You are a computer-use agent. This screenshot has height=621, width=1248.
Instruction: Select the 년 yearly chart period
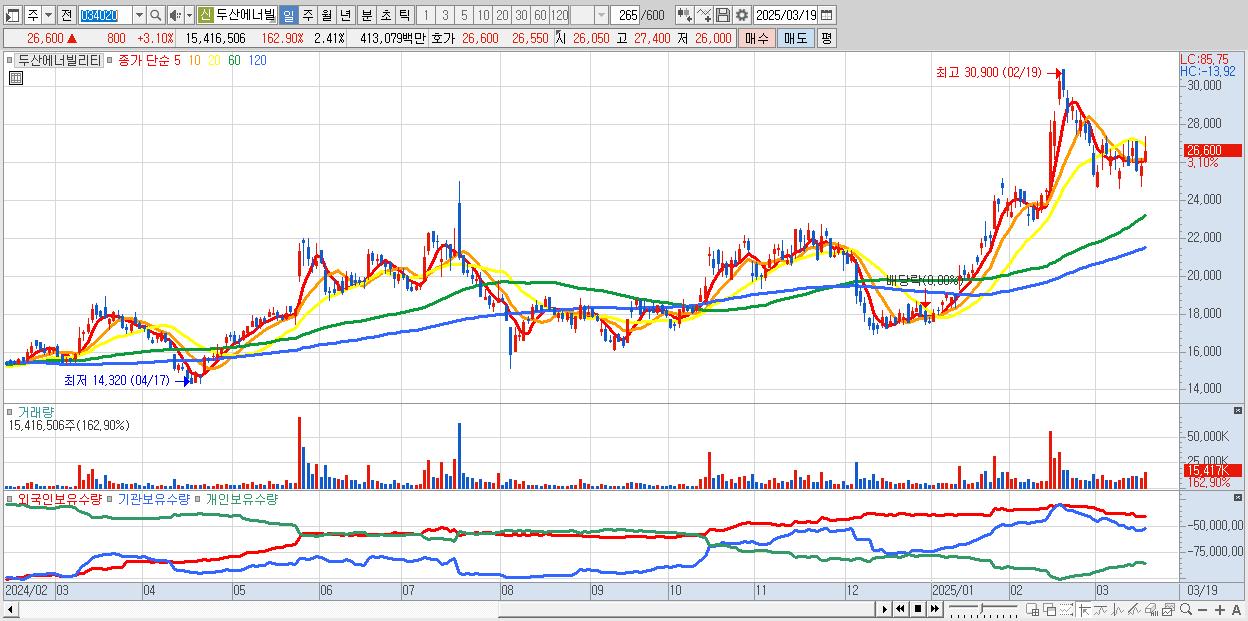pos(345,15)
